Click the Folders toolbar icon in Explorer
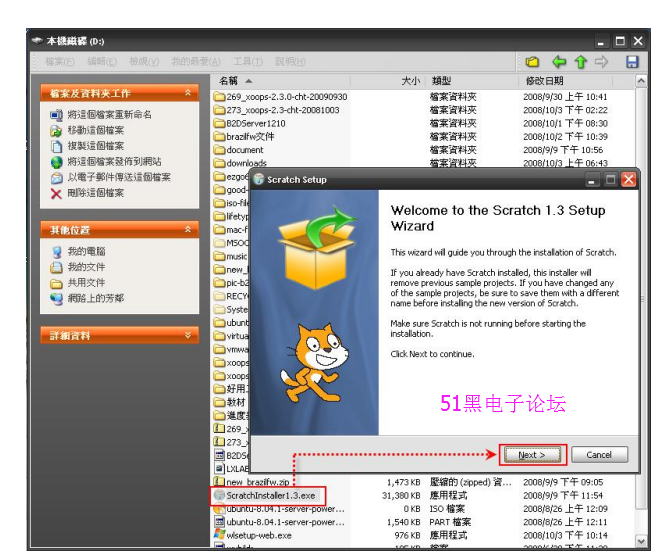 [x=532, y=62]
